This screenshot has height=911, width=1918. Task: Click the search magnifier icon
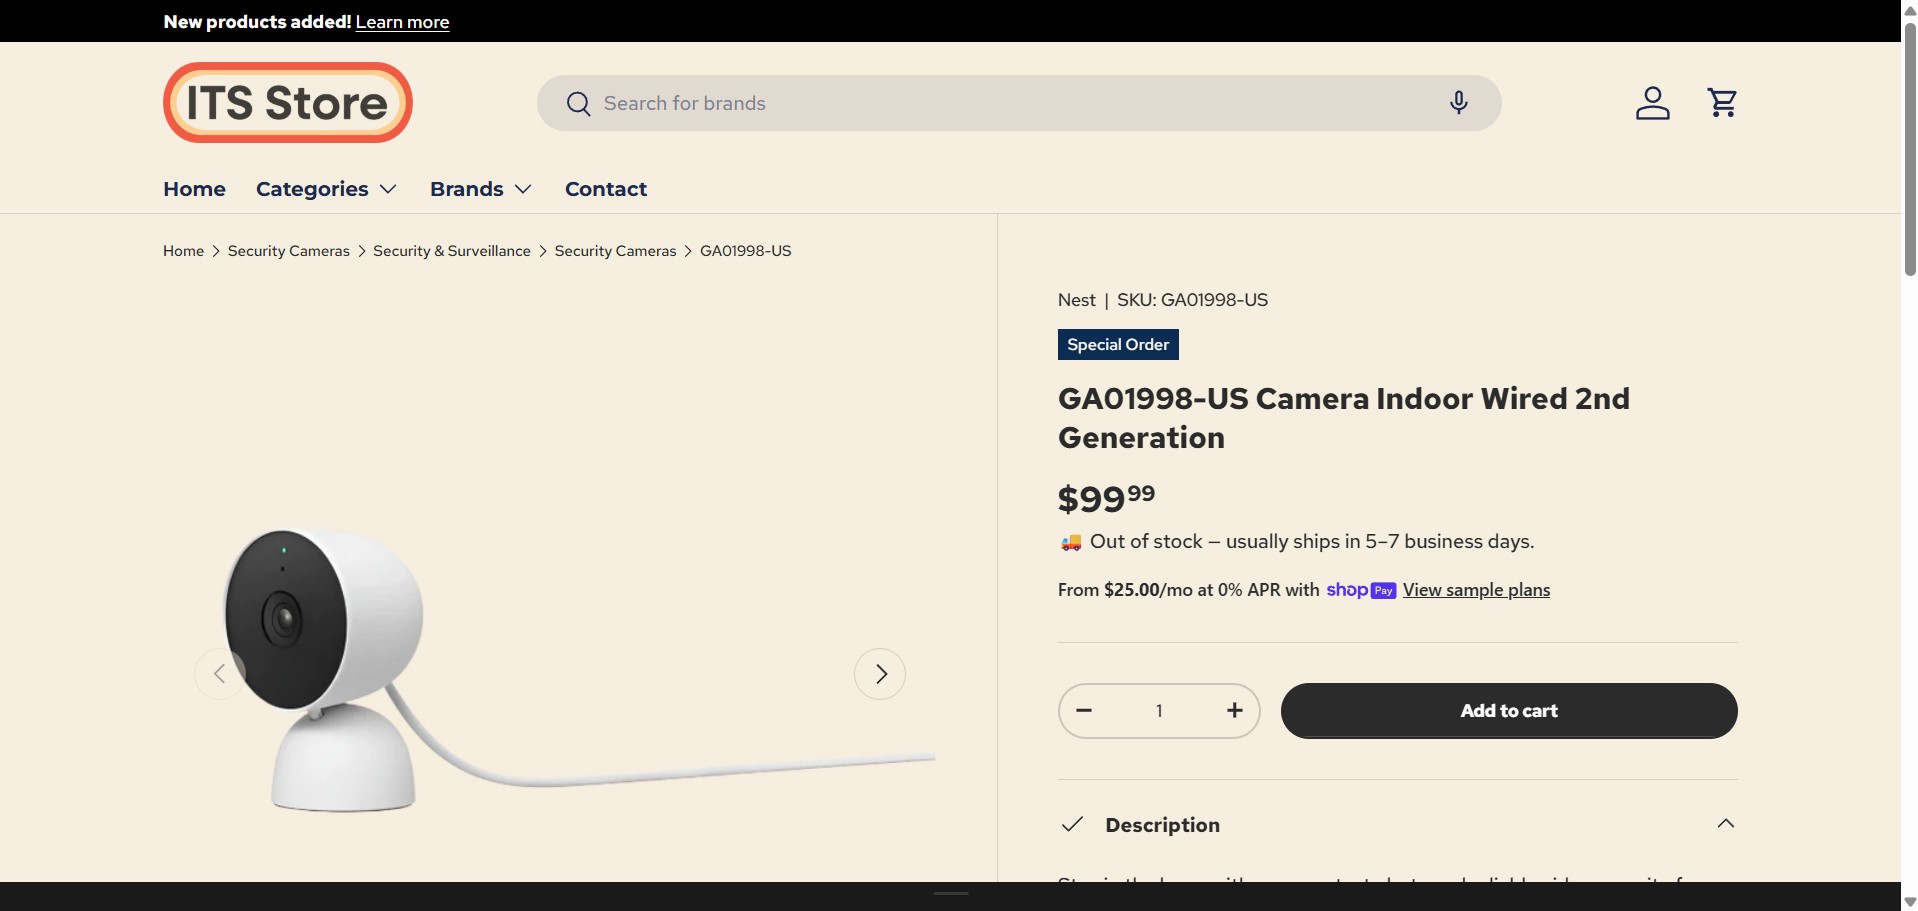[578, 104]
